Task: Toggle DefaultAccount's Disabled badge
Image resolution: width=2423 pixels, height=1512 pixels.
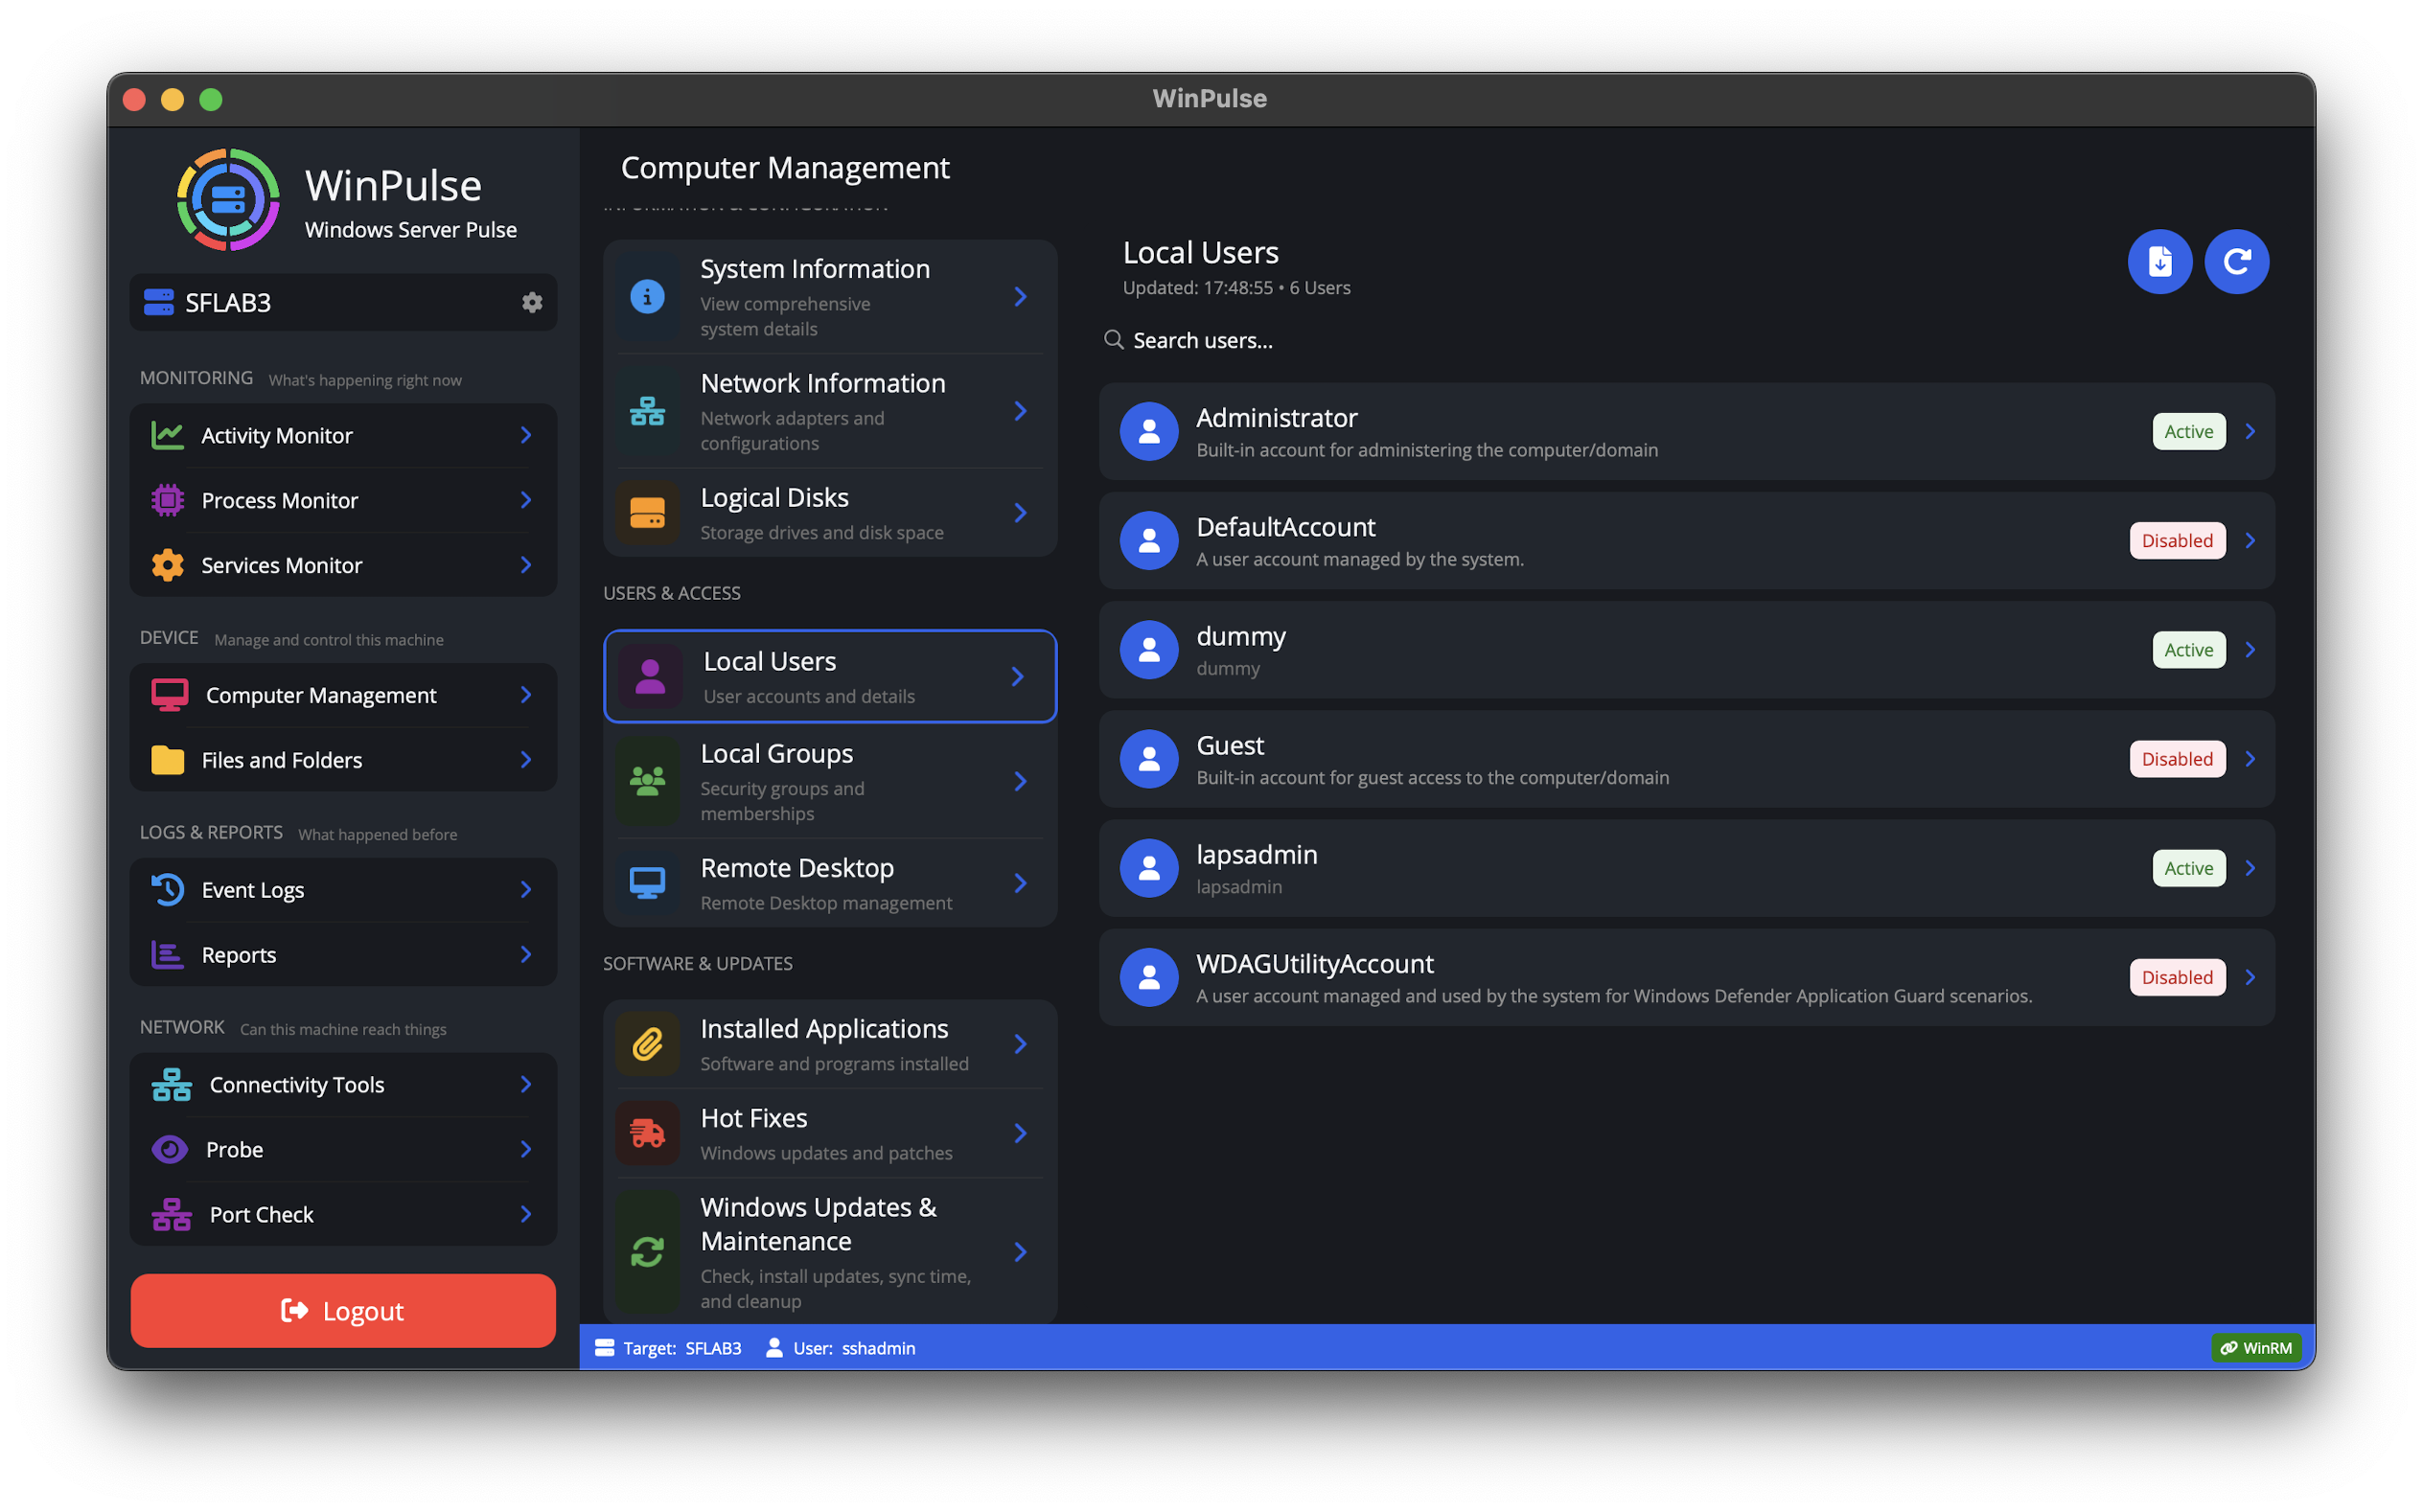Action: (2177, 540)
